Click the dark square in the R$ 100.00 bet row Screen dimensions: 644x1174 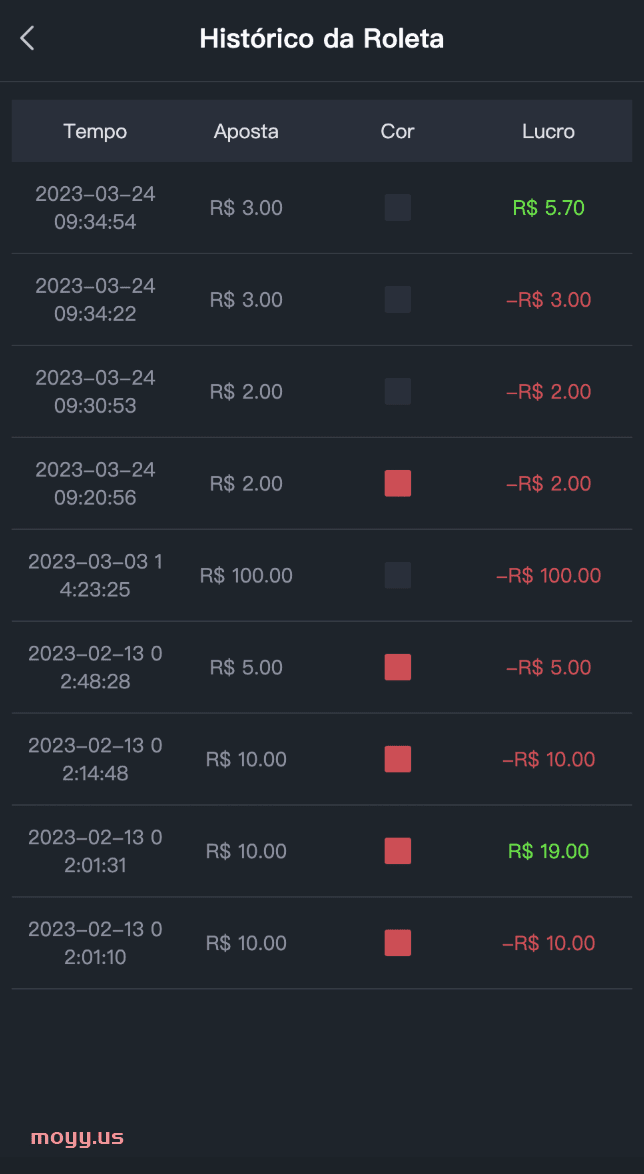pyautogui.click(x=398, y=575)
